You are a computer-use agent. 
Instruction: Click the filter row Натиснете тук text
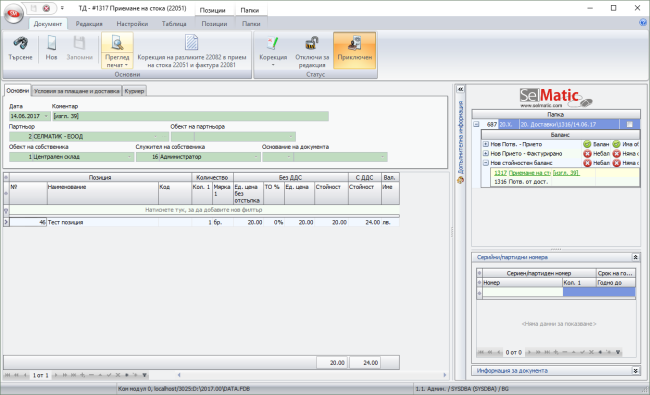[x=204, y=210]
